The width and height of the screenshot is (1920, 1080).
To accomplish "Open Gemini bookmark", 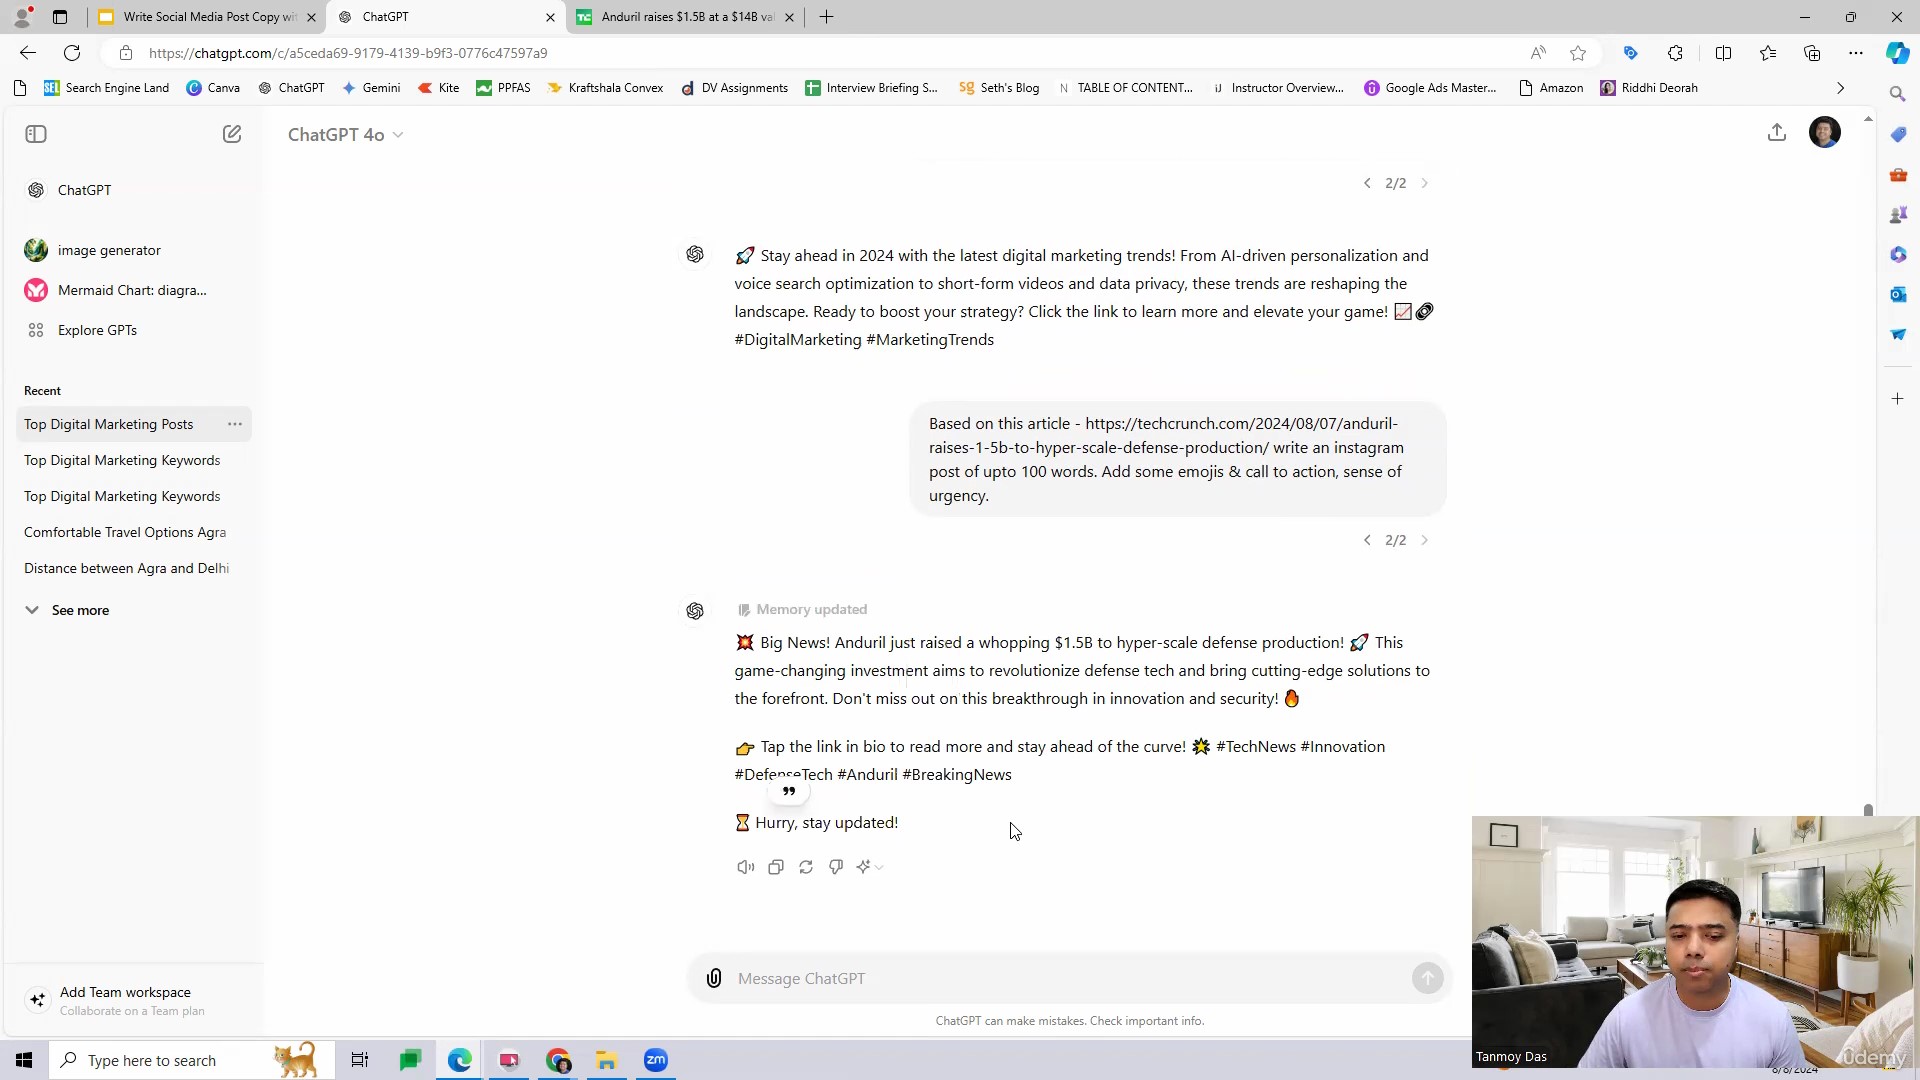I will coord(371,88).
